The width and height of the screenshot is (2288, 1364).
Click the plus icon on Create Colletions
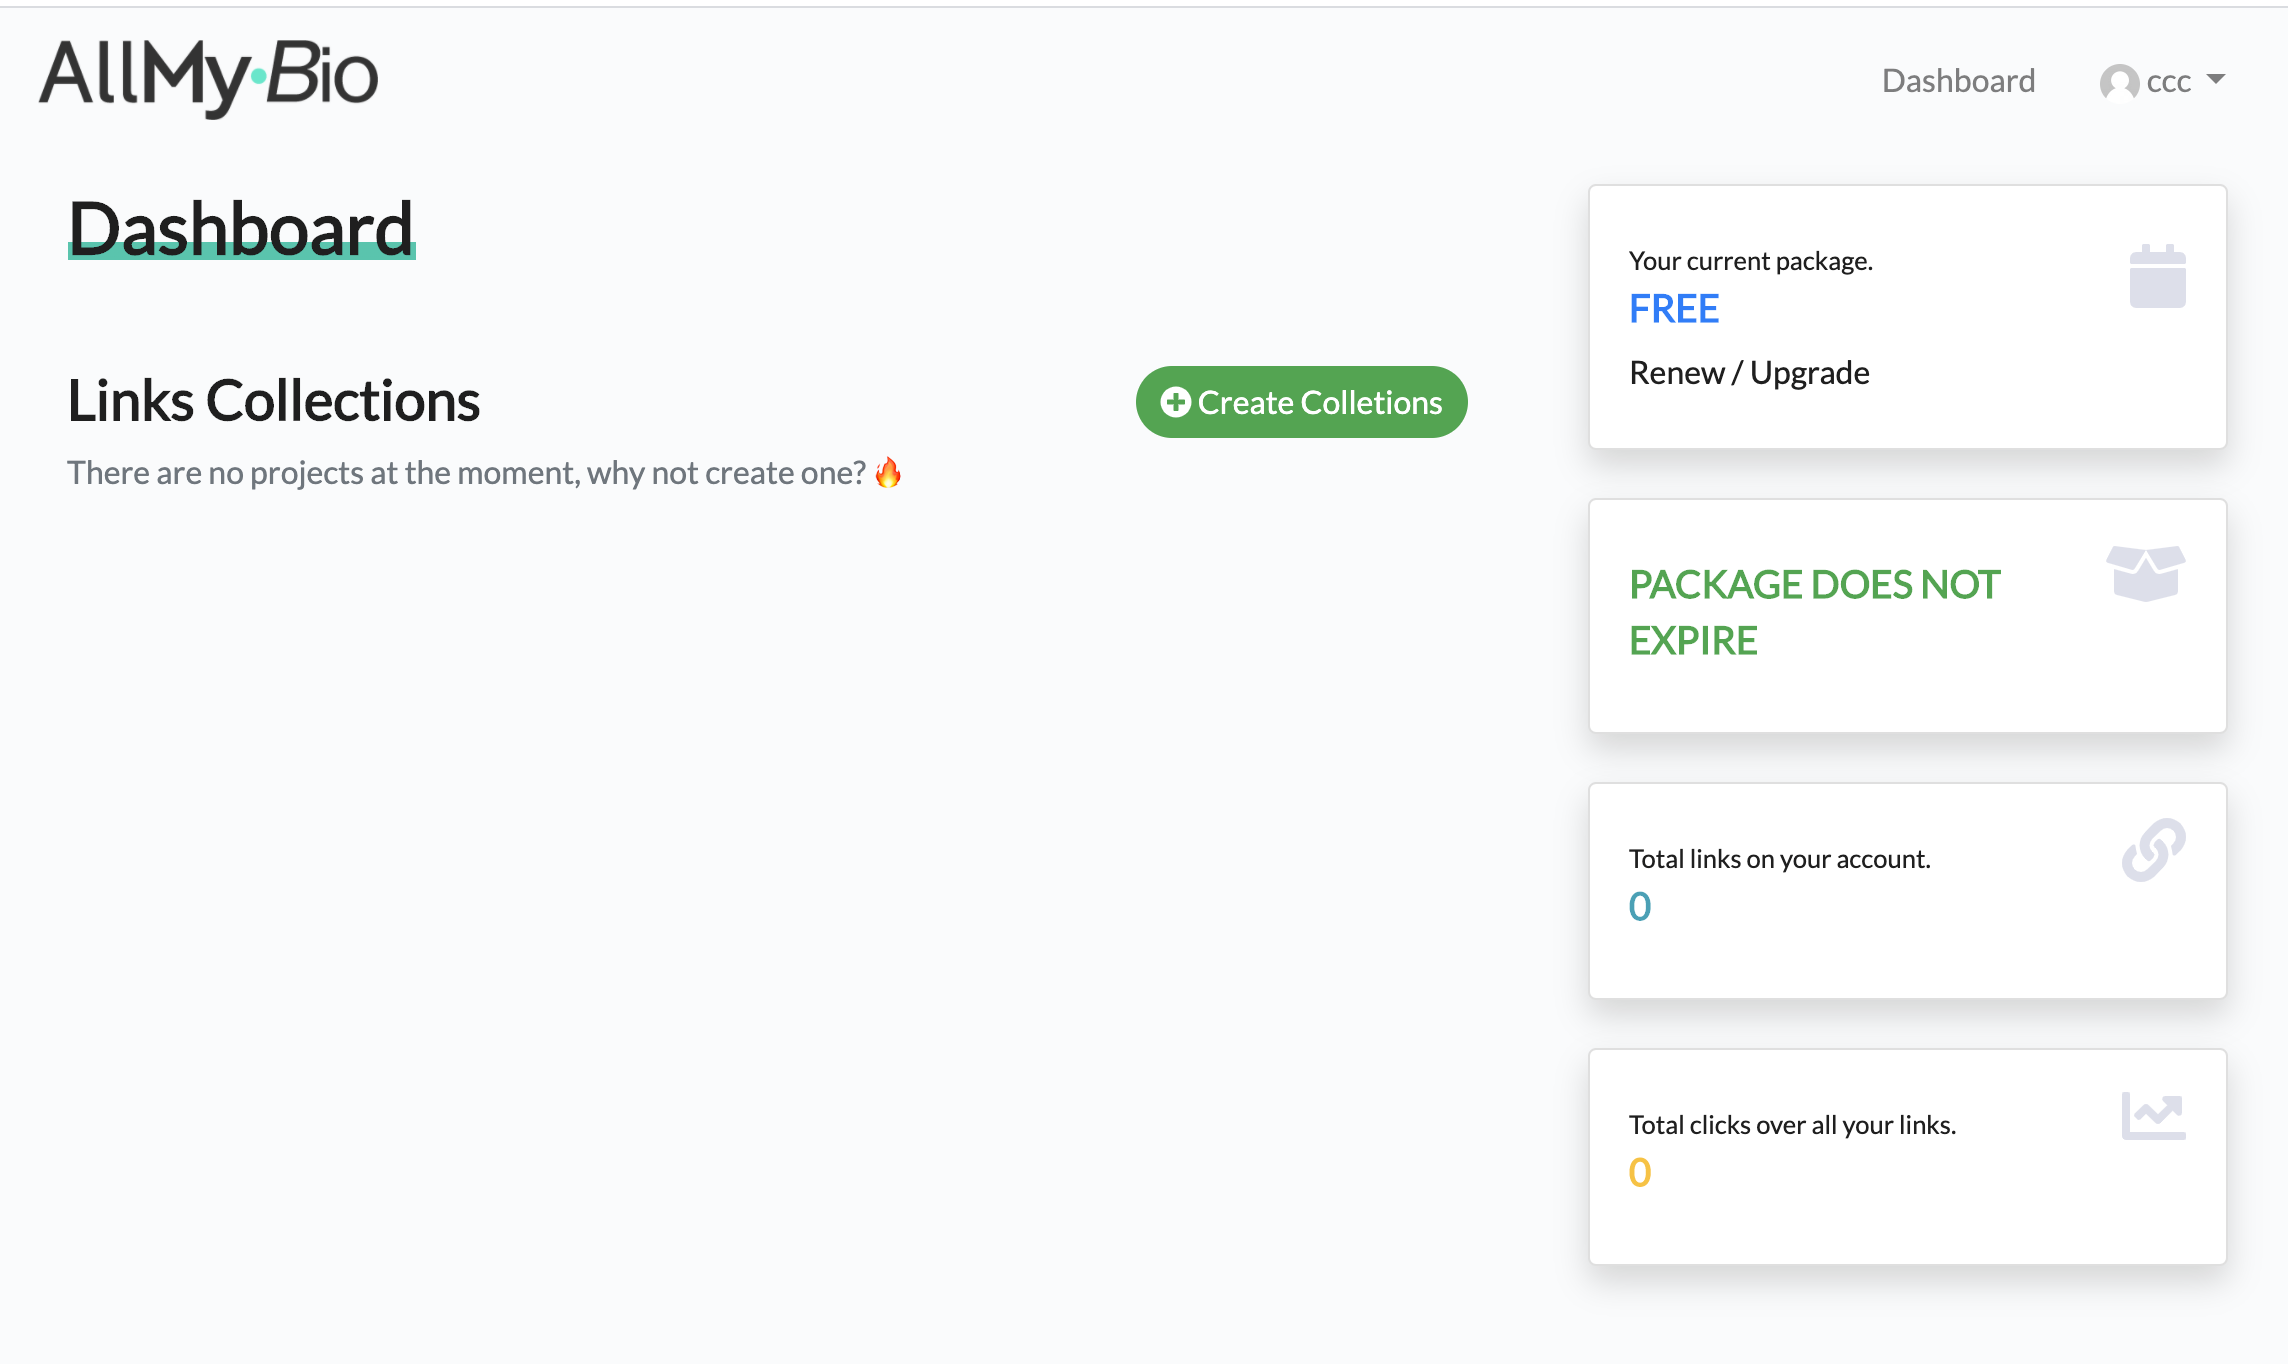(1175, 402)
